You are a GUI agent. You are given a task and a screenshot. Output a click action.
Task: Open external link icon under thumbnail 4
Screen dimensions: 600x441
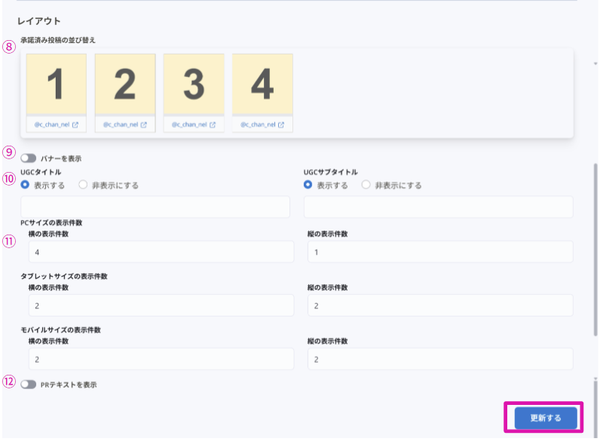[281, 125]
